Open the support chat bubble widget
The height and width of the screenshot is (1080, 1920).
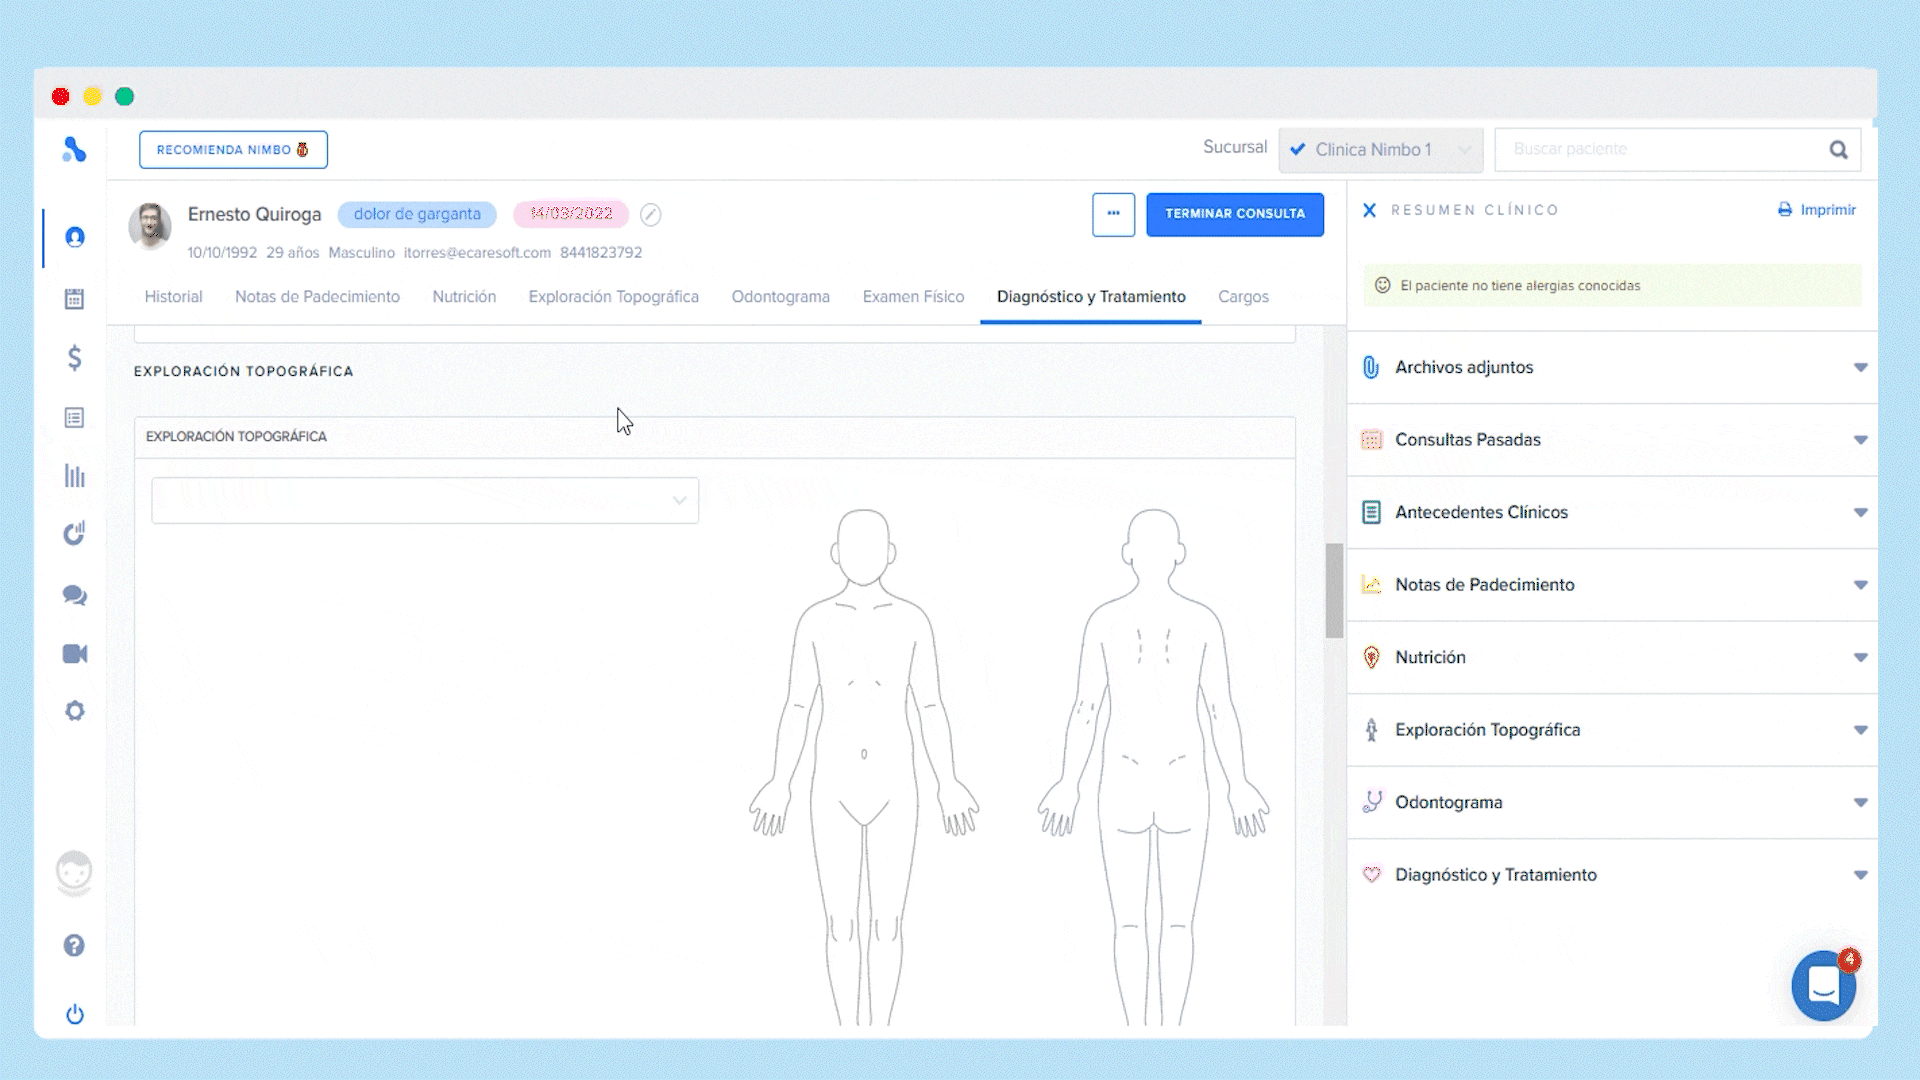(1823, 986)
